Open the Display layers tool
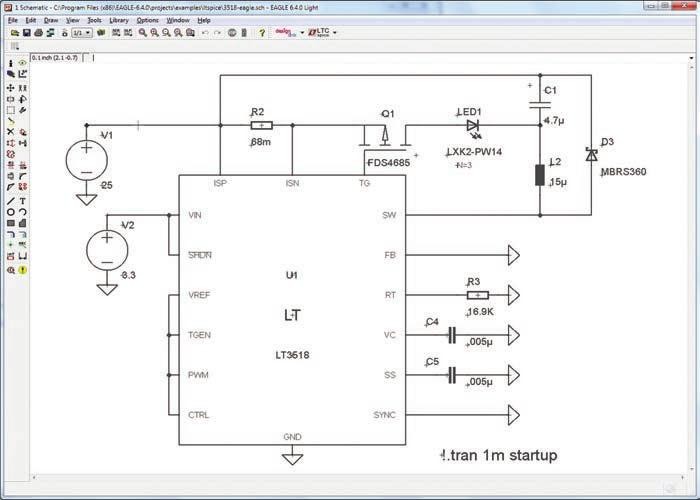This screenshot has width=700, height=500. (x=11, y=74)
